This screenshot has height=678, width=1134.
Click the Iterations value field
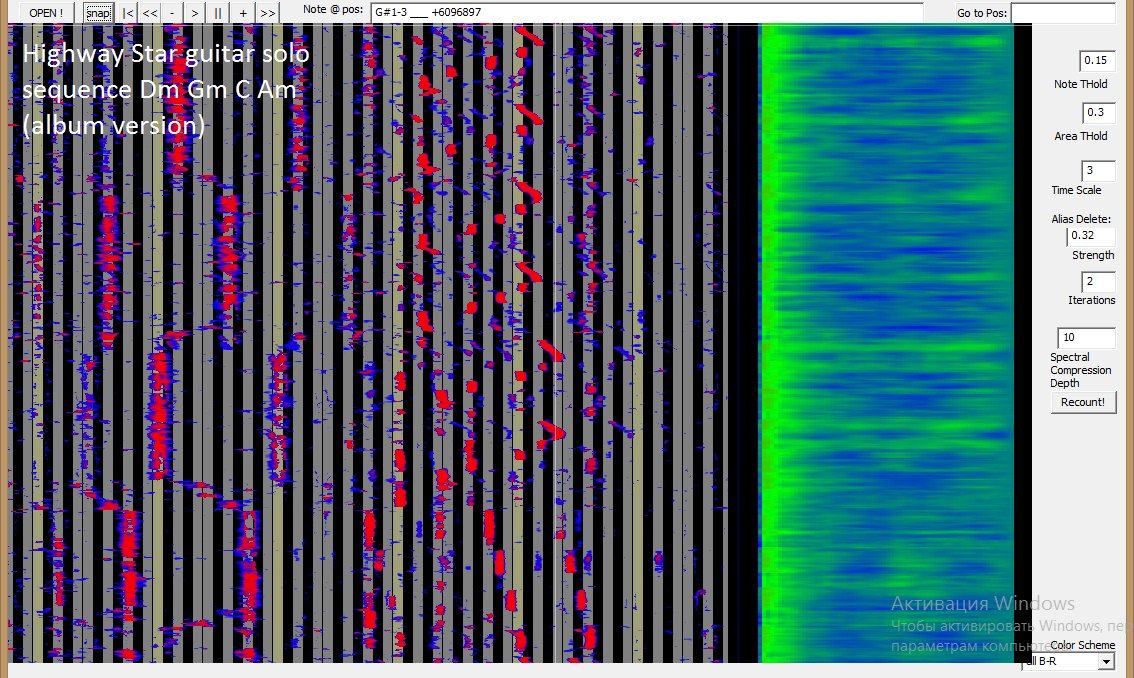[x=1097, y=282]
